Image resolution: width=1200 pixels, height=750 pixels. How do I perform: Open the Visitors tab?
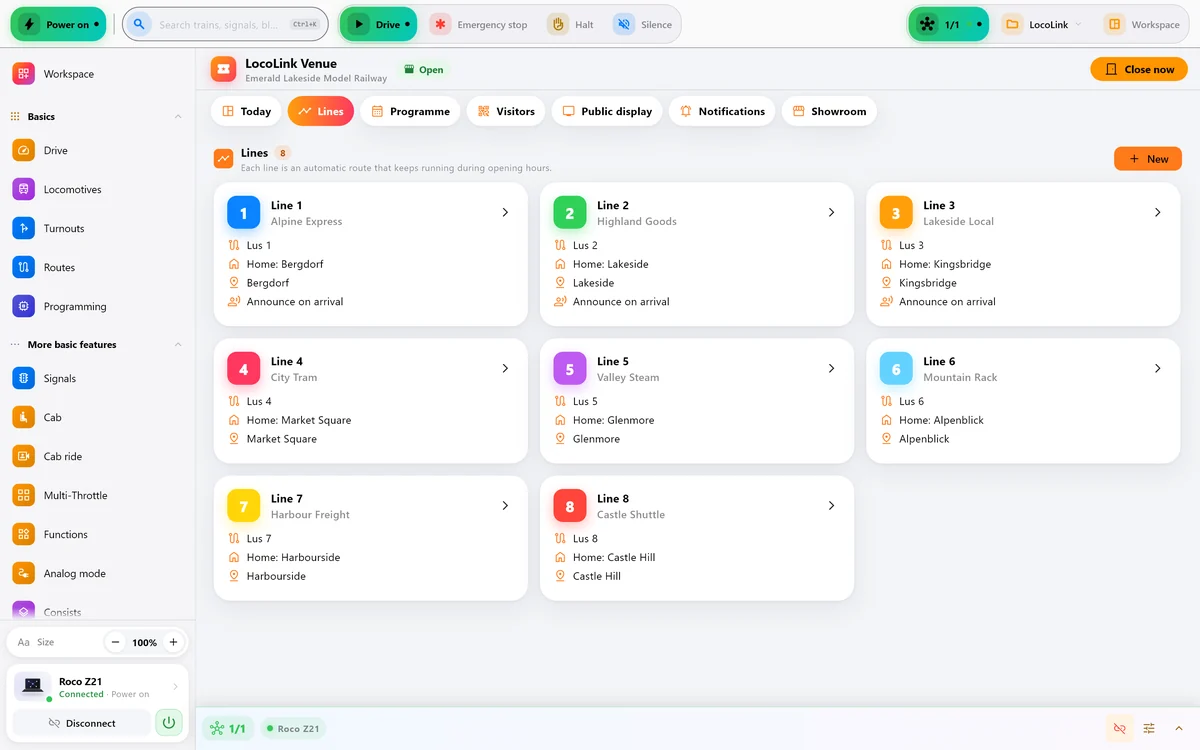coord(506,111)
